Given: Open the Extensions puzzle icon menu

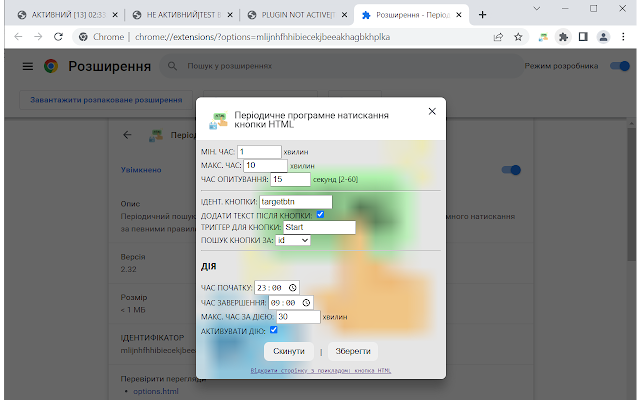Looking at the screenshot, I should click(563, 37).
